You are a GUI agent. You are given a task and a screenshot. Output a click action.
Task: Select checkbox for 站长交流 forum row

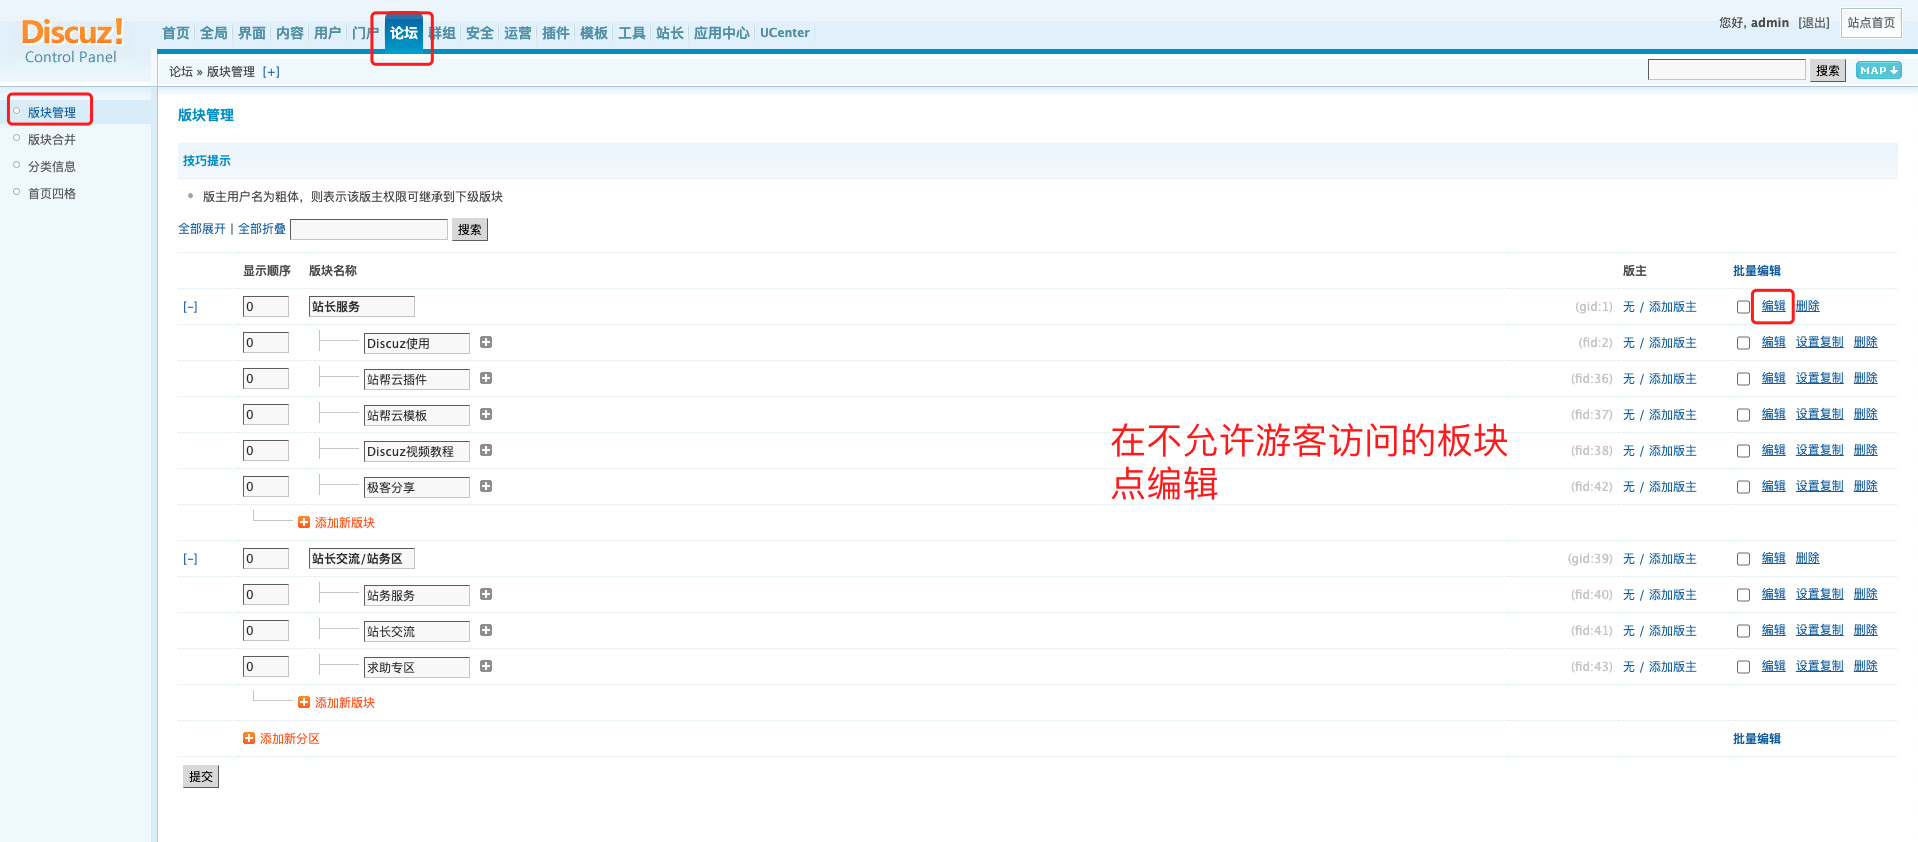click(x=1743, y=631)
